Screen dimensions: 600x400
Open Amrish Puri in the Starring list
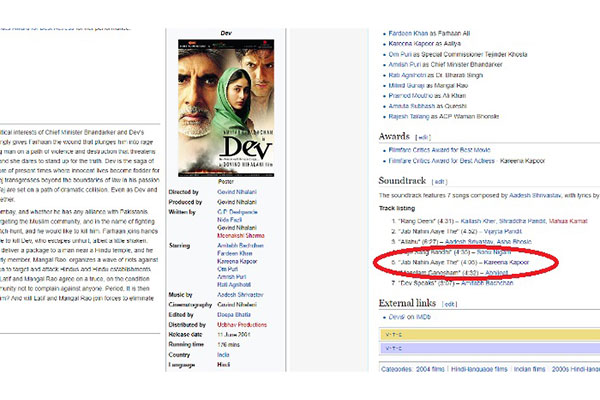pyautogui.click(x=232, y=277)
